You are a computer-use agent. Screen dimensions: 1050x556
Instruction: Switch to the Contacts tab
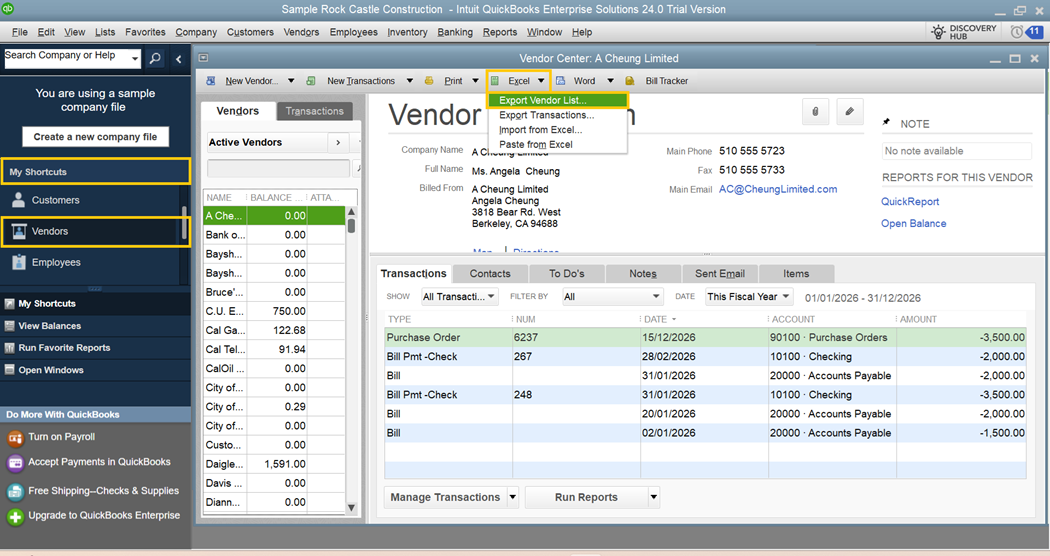490,273
